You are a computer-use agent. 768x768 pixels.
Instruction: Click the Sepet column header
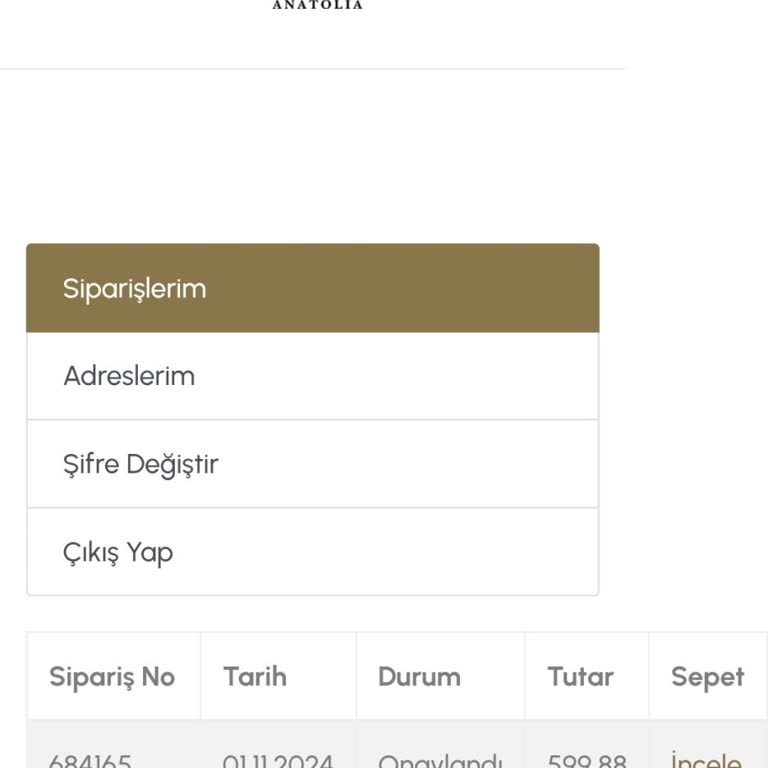coord(707,677)
